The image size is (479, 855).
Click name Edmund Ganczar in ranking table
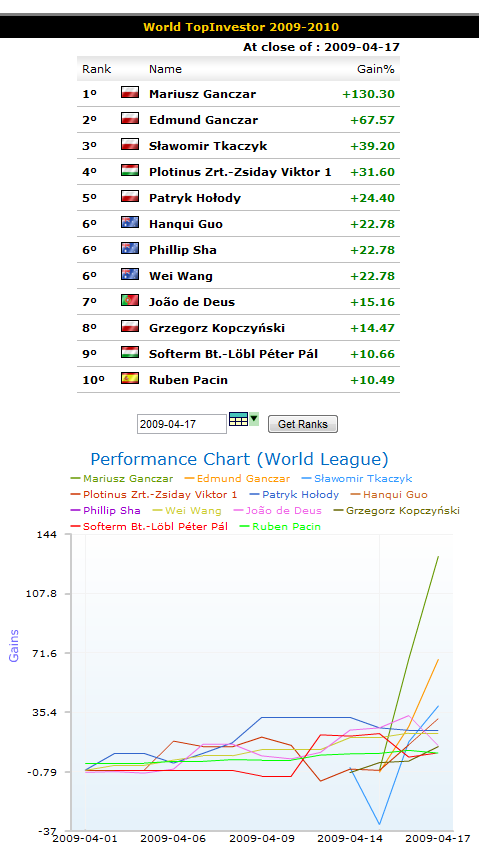(x=203, y=120)
